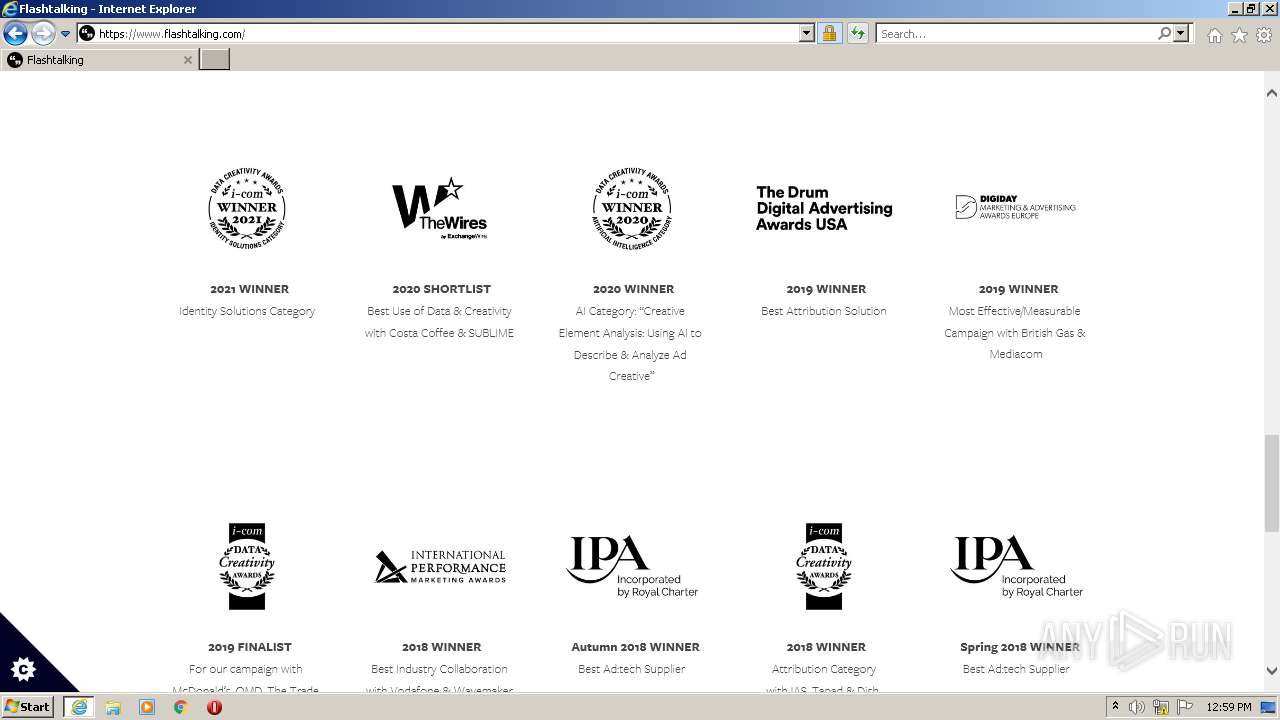Click The Drum Digital Advertising Awards logo
Viewport: 1280px width, 720px height.
[824, 208]
